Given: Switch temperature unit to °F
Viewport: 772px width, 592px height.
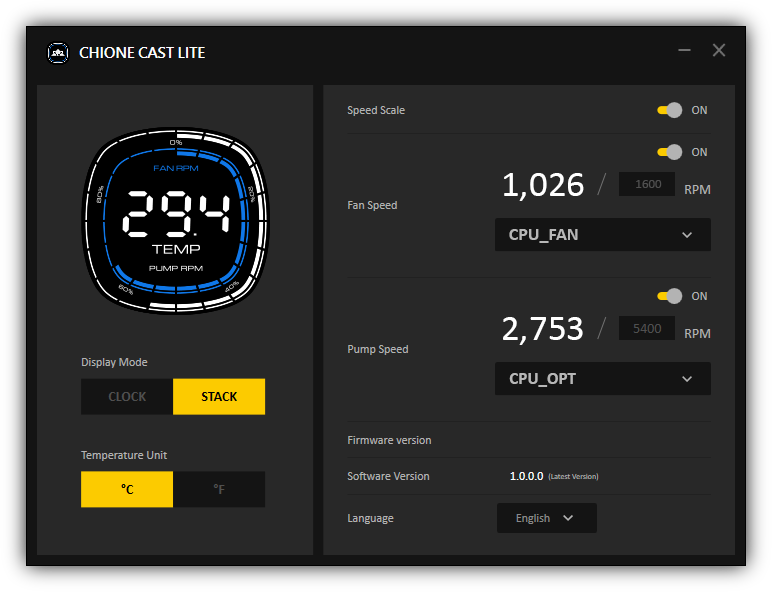Looking at the screenshot, I should click(219, 489).
